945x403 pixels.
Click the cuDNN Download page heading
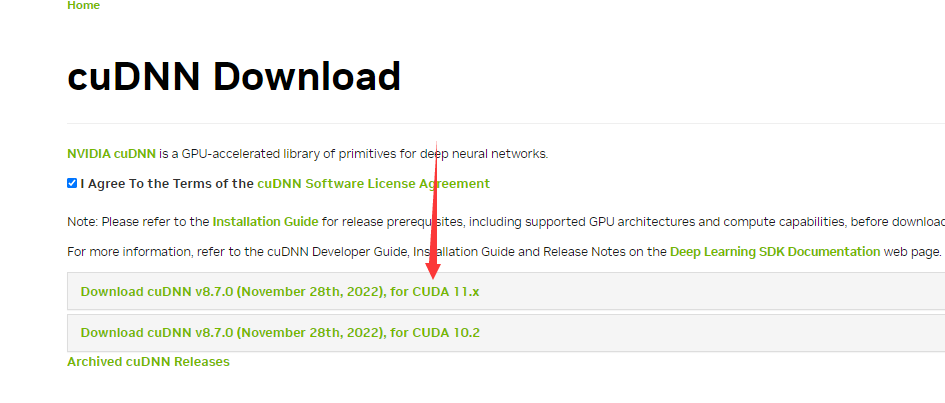234,77
